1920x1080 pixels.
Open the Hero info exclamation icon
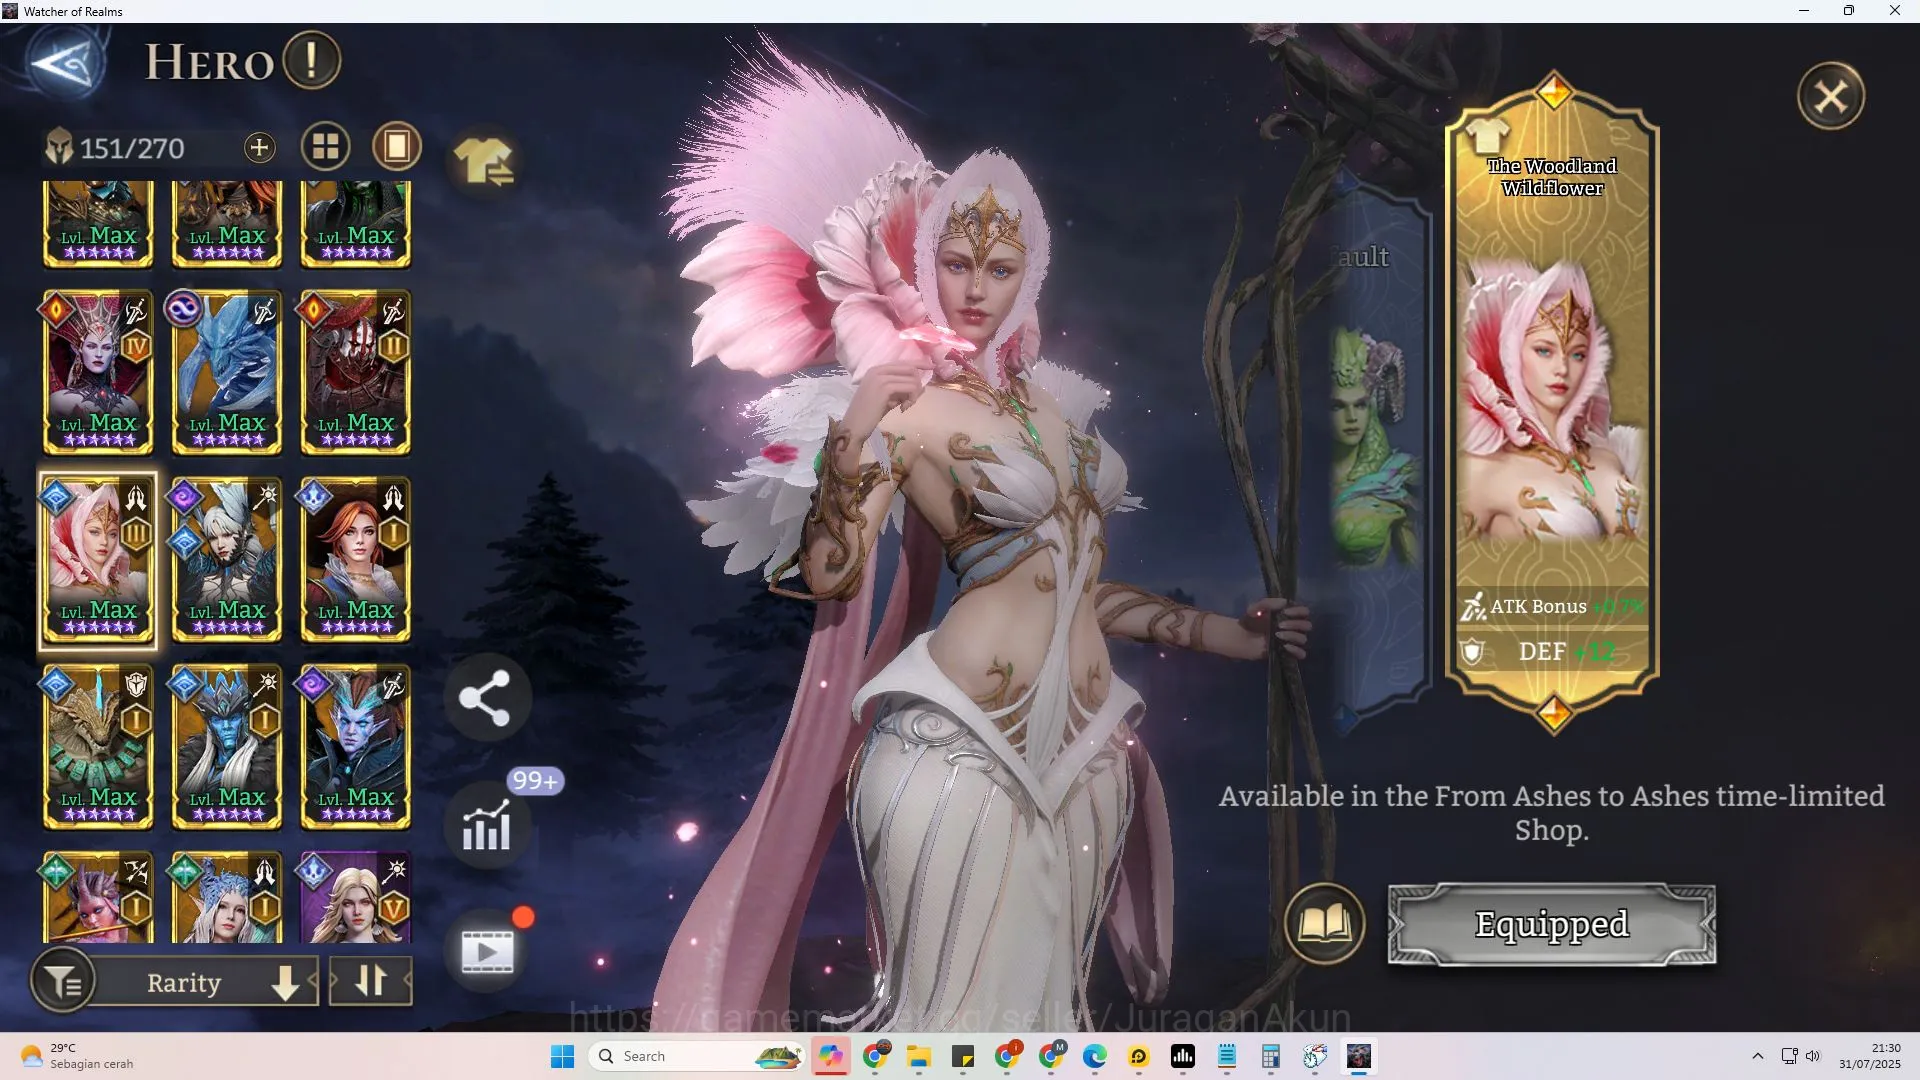tap(311, 60)
